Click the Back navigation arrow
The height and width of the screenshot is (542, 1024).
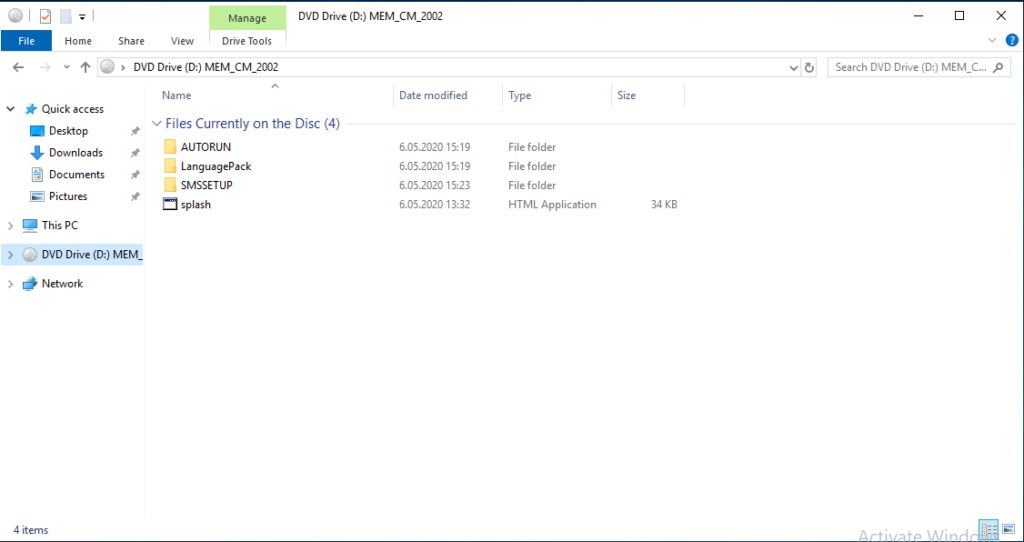(18, 67)
